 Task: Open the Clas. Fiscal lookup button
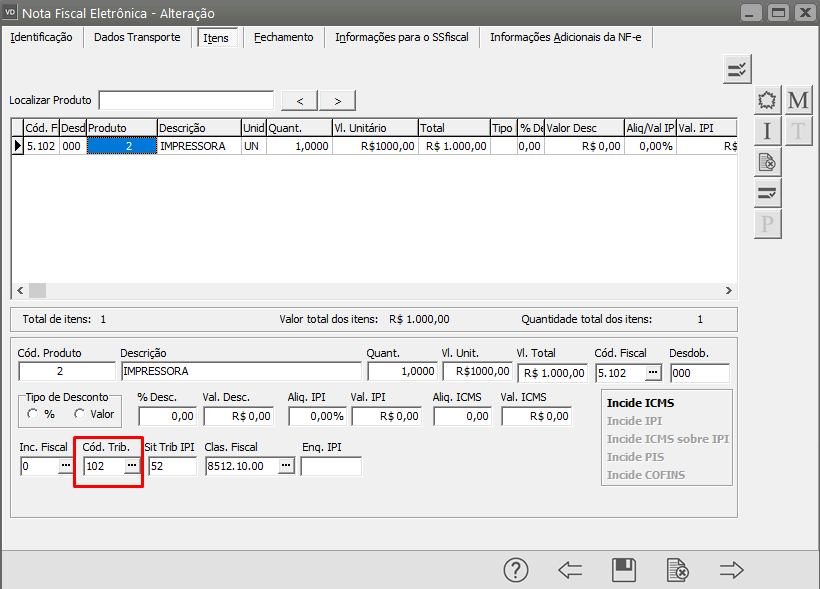(x=285, y=466)
